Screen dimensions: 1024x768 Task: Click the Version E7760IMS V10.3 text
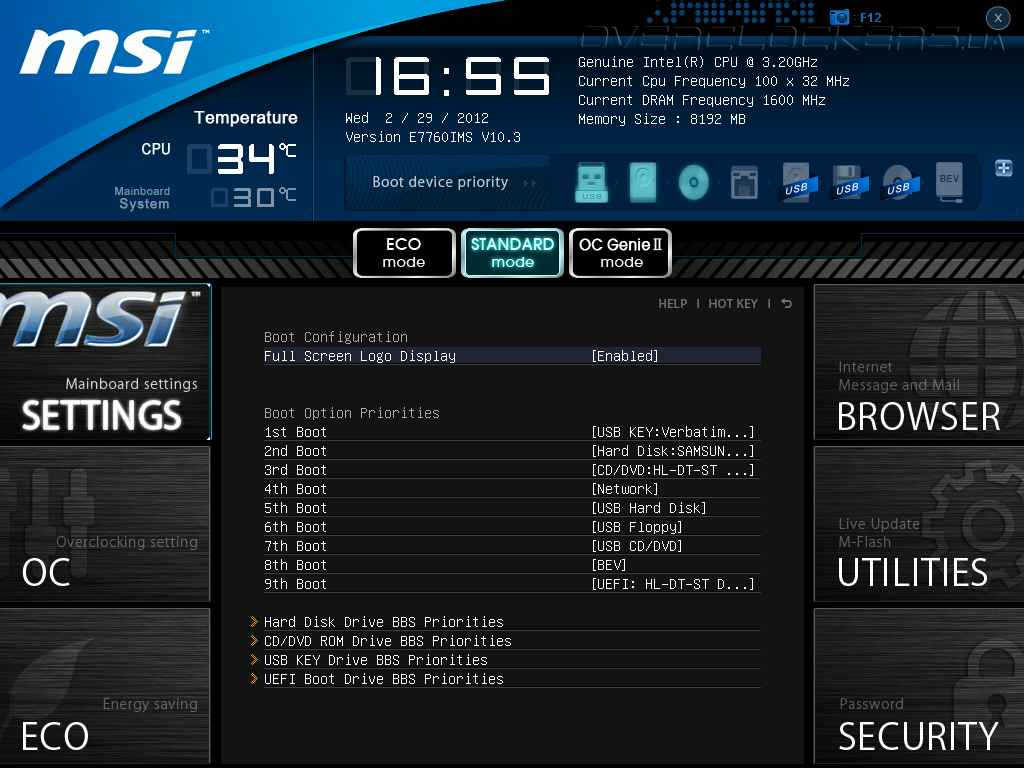432,137
